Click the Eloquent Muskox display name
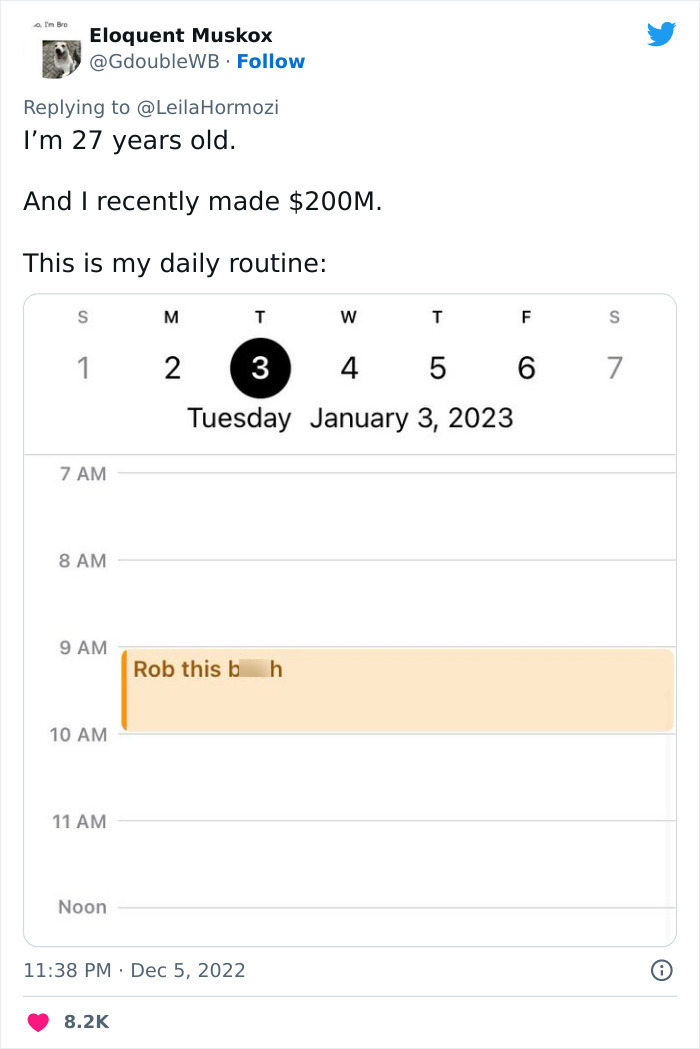The width and height of the screenshot is (700, 1049). [180, 36]
